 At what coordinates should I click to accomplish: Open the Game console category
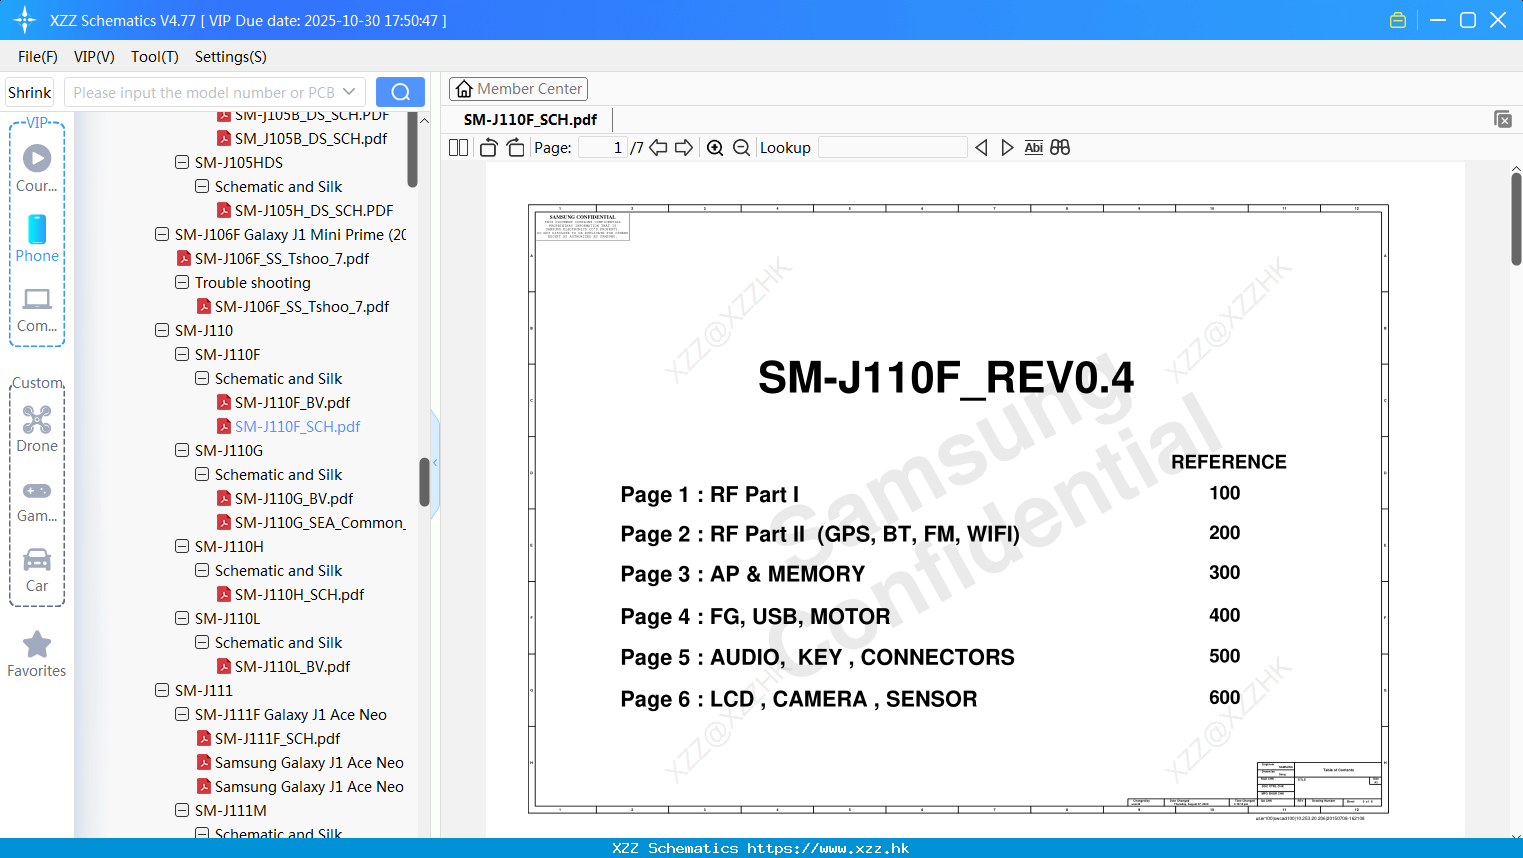[x=37, y=501]
